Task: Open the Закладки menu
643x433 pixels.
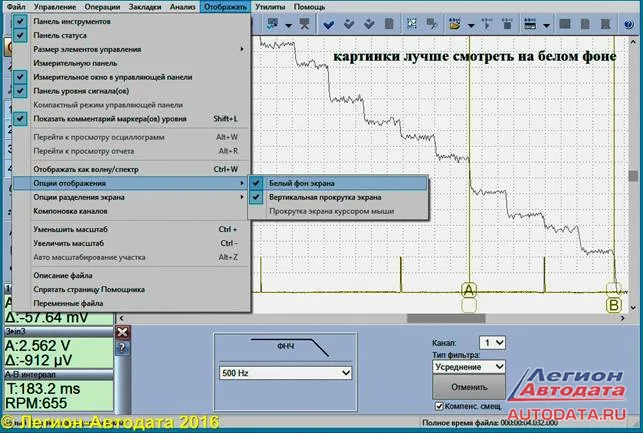Action: [x=145, y=7]
